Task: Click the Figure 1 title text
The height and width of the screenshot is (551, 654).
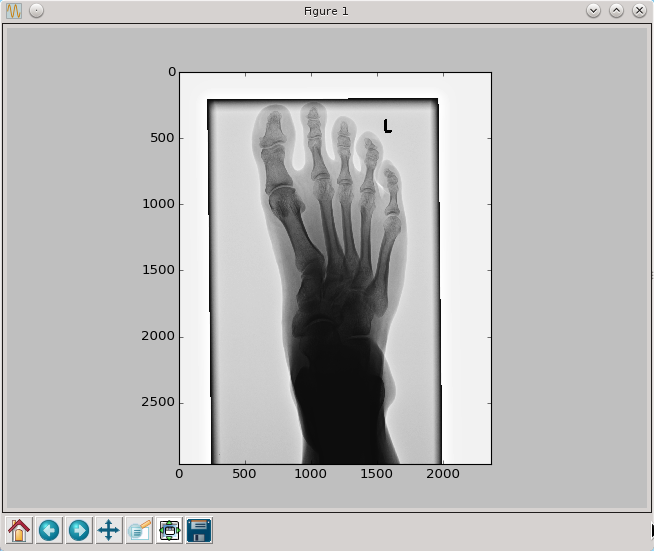Action: pos(326,11)
